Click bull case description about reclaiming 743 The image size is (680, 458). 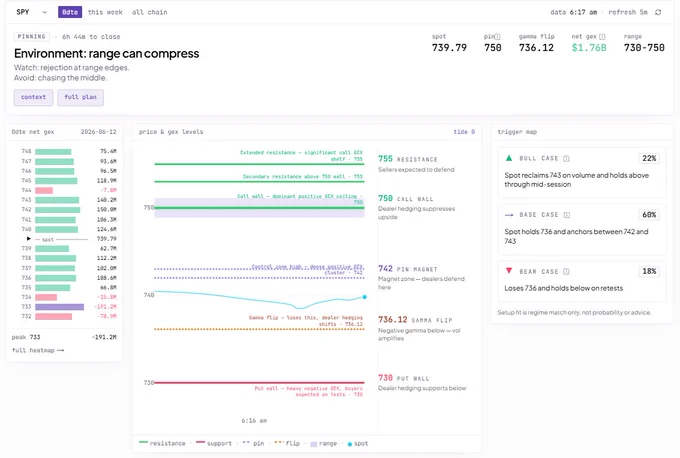pos(576,180)
